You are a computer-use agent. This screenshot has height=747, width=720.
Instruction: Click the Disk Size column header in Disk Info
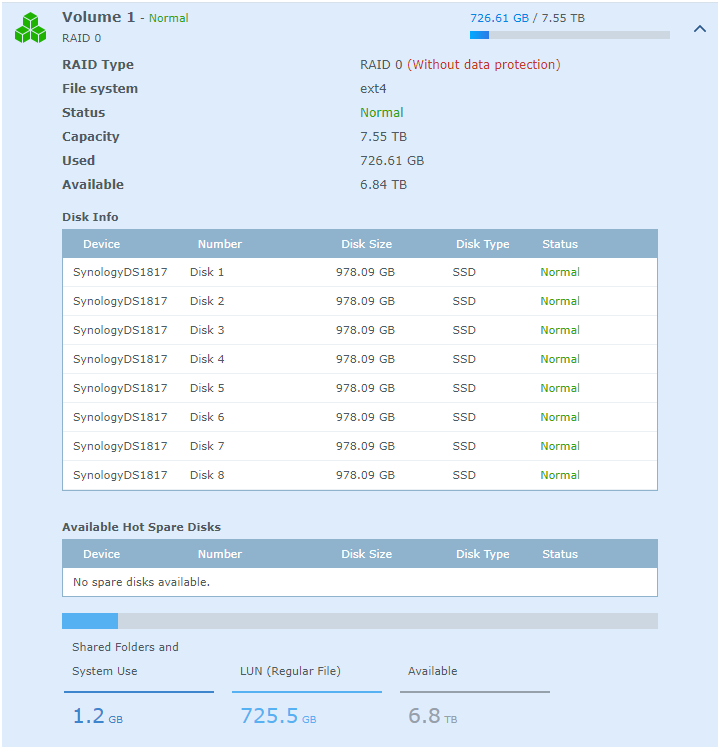pyautogui.click(x=366, y=244)
